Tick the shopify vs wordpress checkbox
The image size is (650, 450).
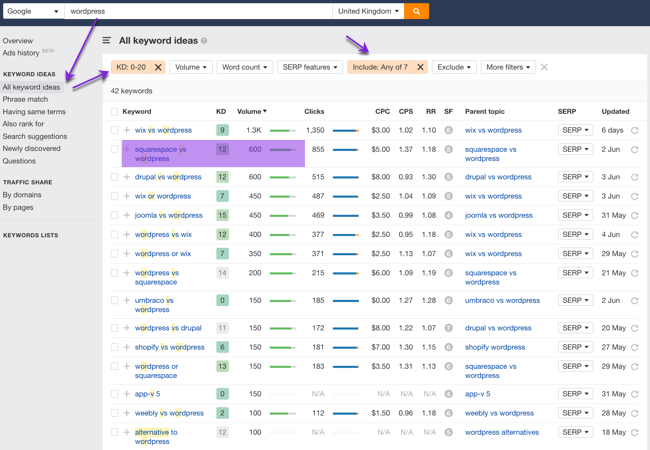114,347
